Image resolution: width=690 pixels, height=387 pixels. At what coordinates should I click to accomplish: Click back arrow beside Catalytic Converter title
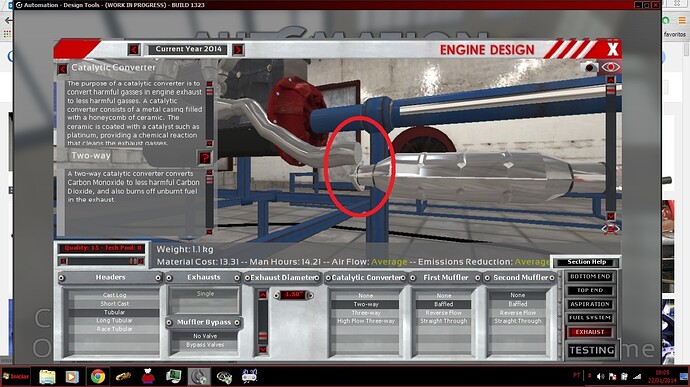pos(62,69)
